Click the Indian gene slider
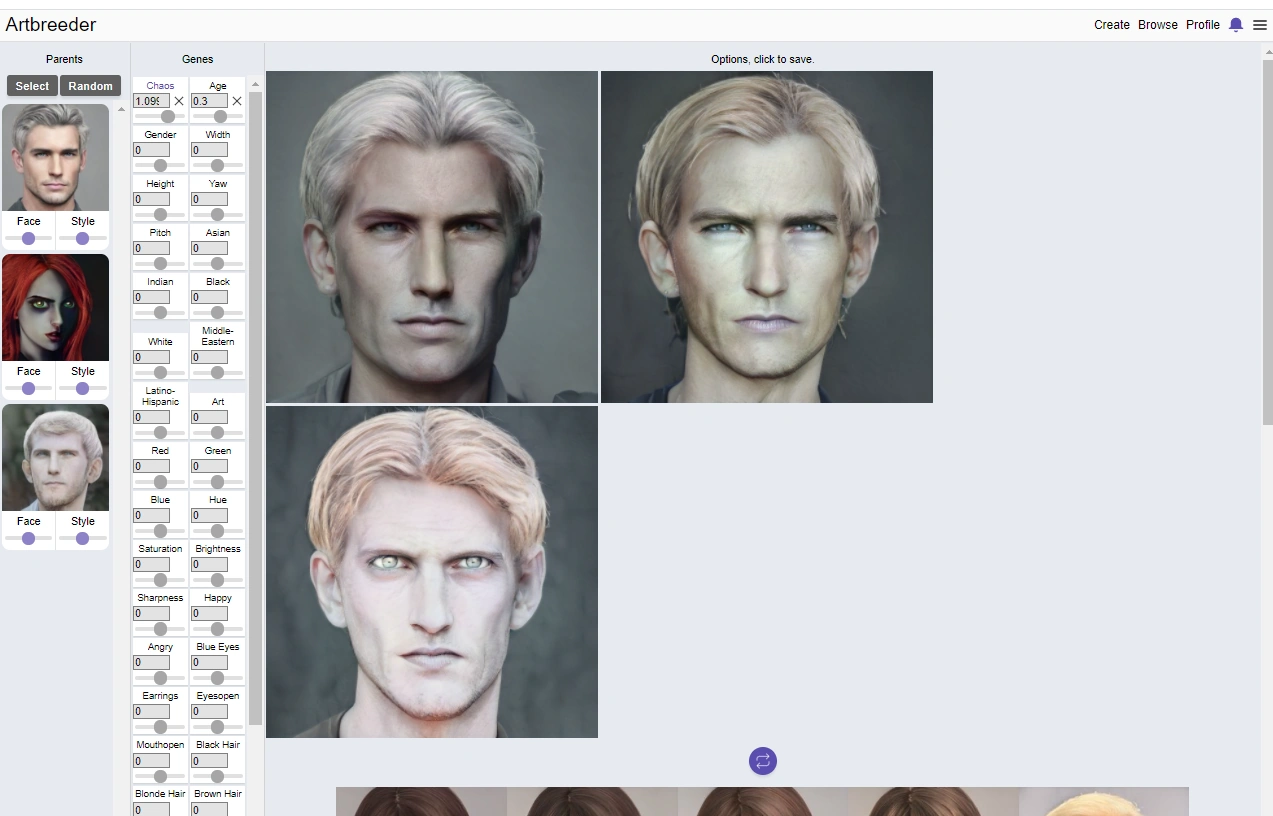Image resolution: width=1273 pixels, height=816 pixels. click(160, 313)
